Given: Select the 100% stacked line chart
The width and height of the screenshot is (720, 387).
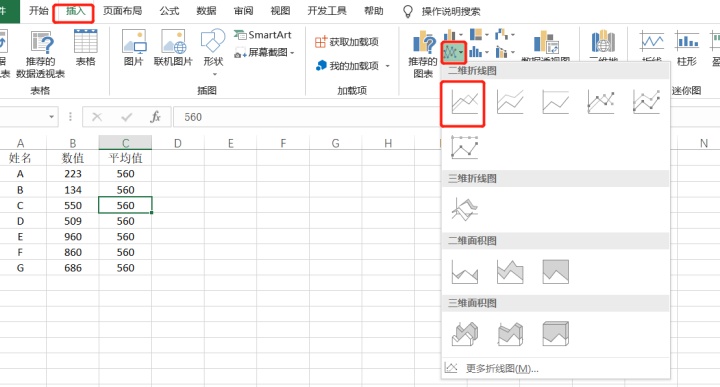Looking at the screenshot, I should (555, 102).
